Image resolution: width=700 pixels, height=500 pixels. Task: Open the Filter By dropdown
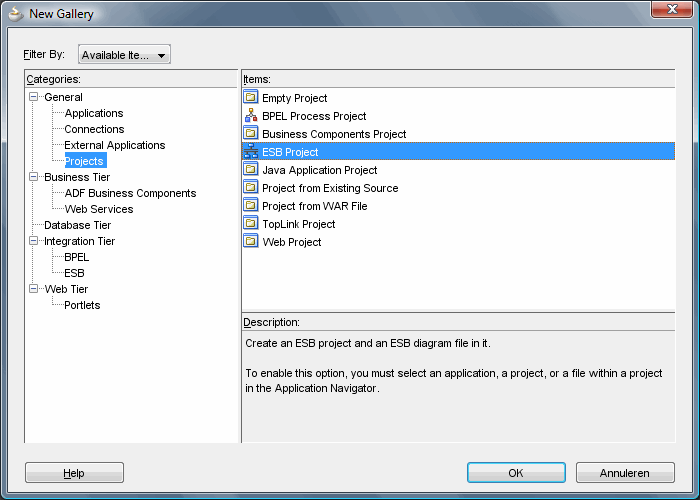pos(124,54)
